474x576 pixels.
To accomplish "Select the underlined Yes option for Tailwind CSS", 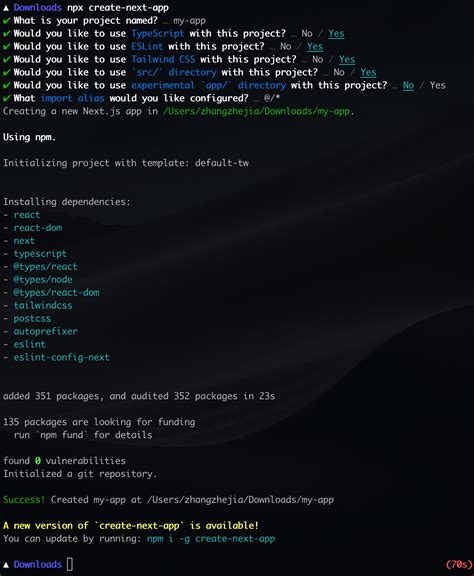I will tap(347, 60).
